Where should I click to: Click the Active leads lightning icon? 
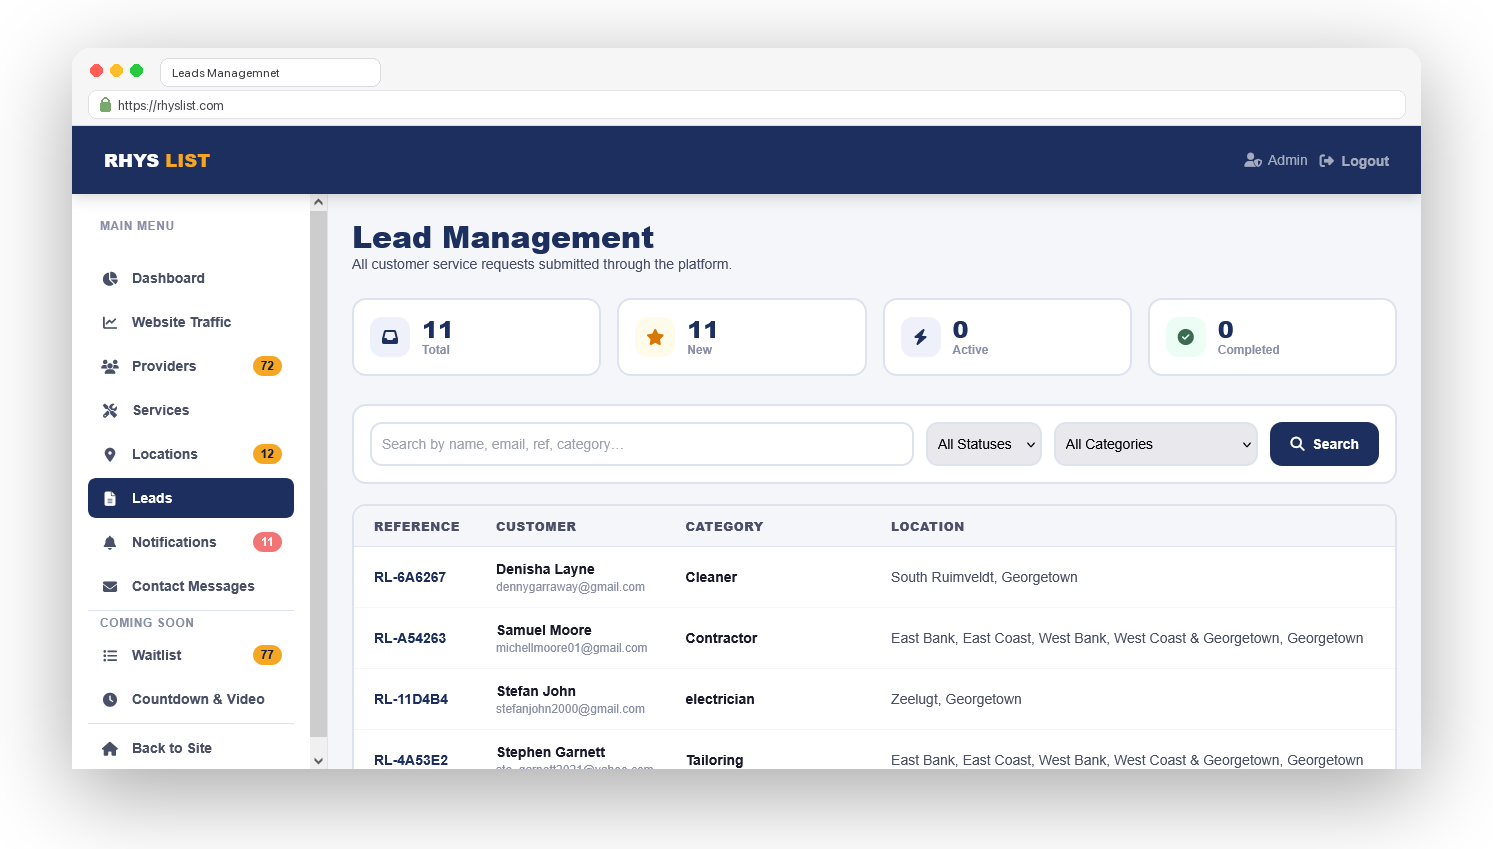click(920, 337)
